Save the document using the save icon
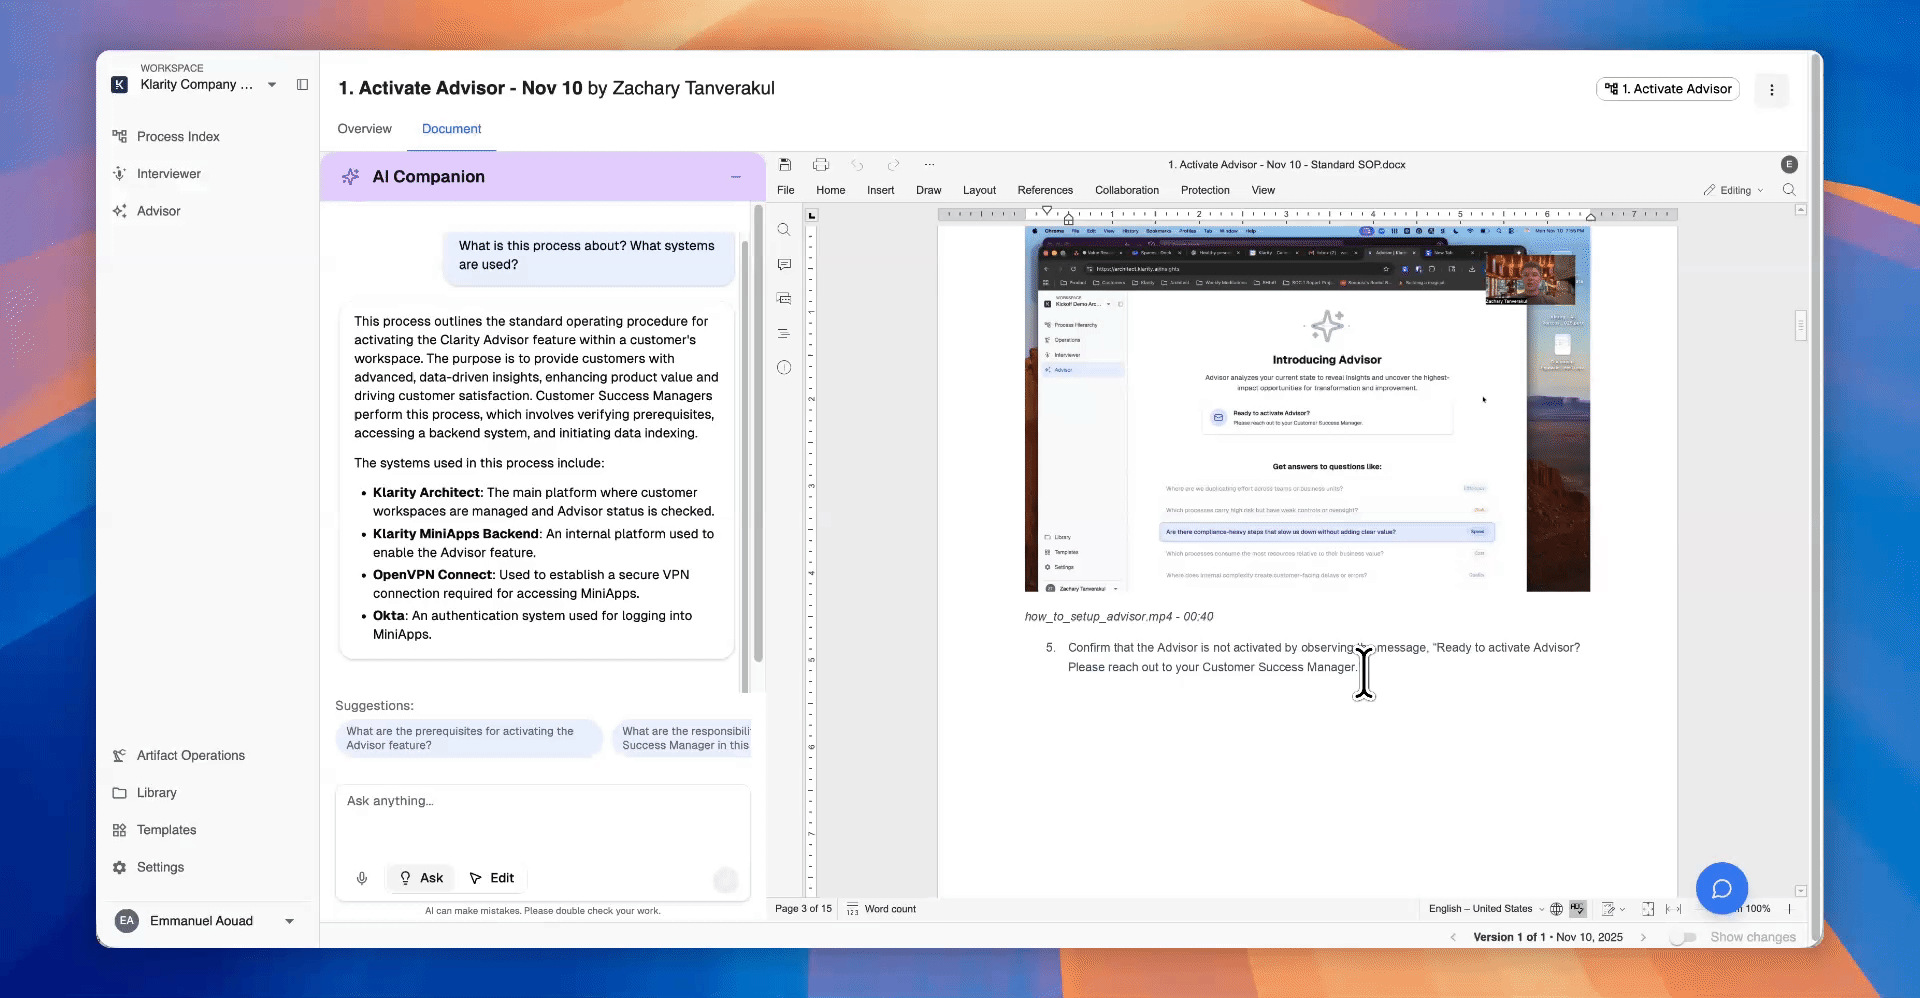Image resolution: width=1920 pixels, height=998 pixels. 785,165
